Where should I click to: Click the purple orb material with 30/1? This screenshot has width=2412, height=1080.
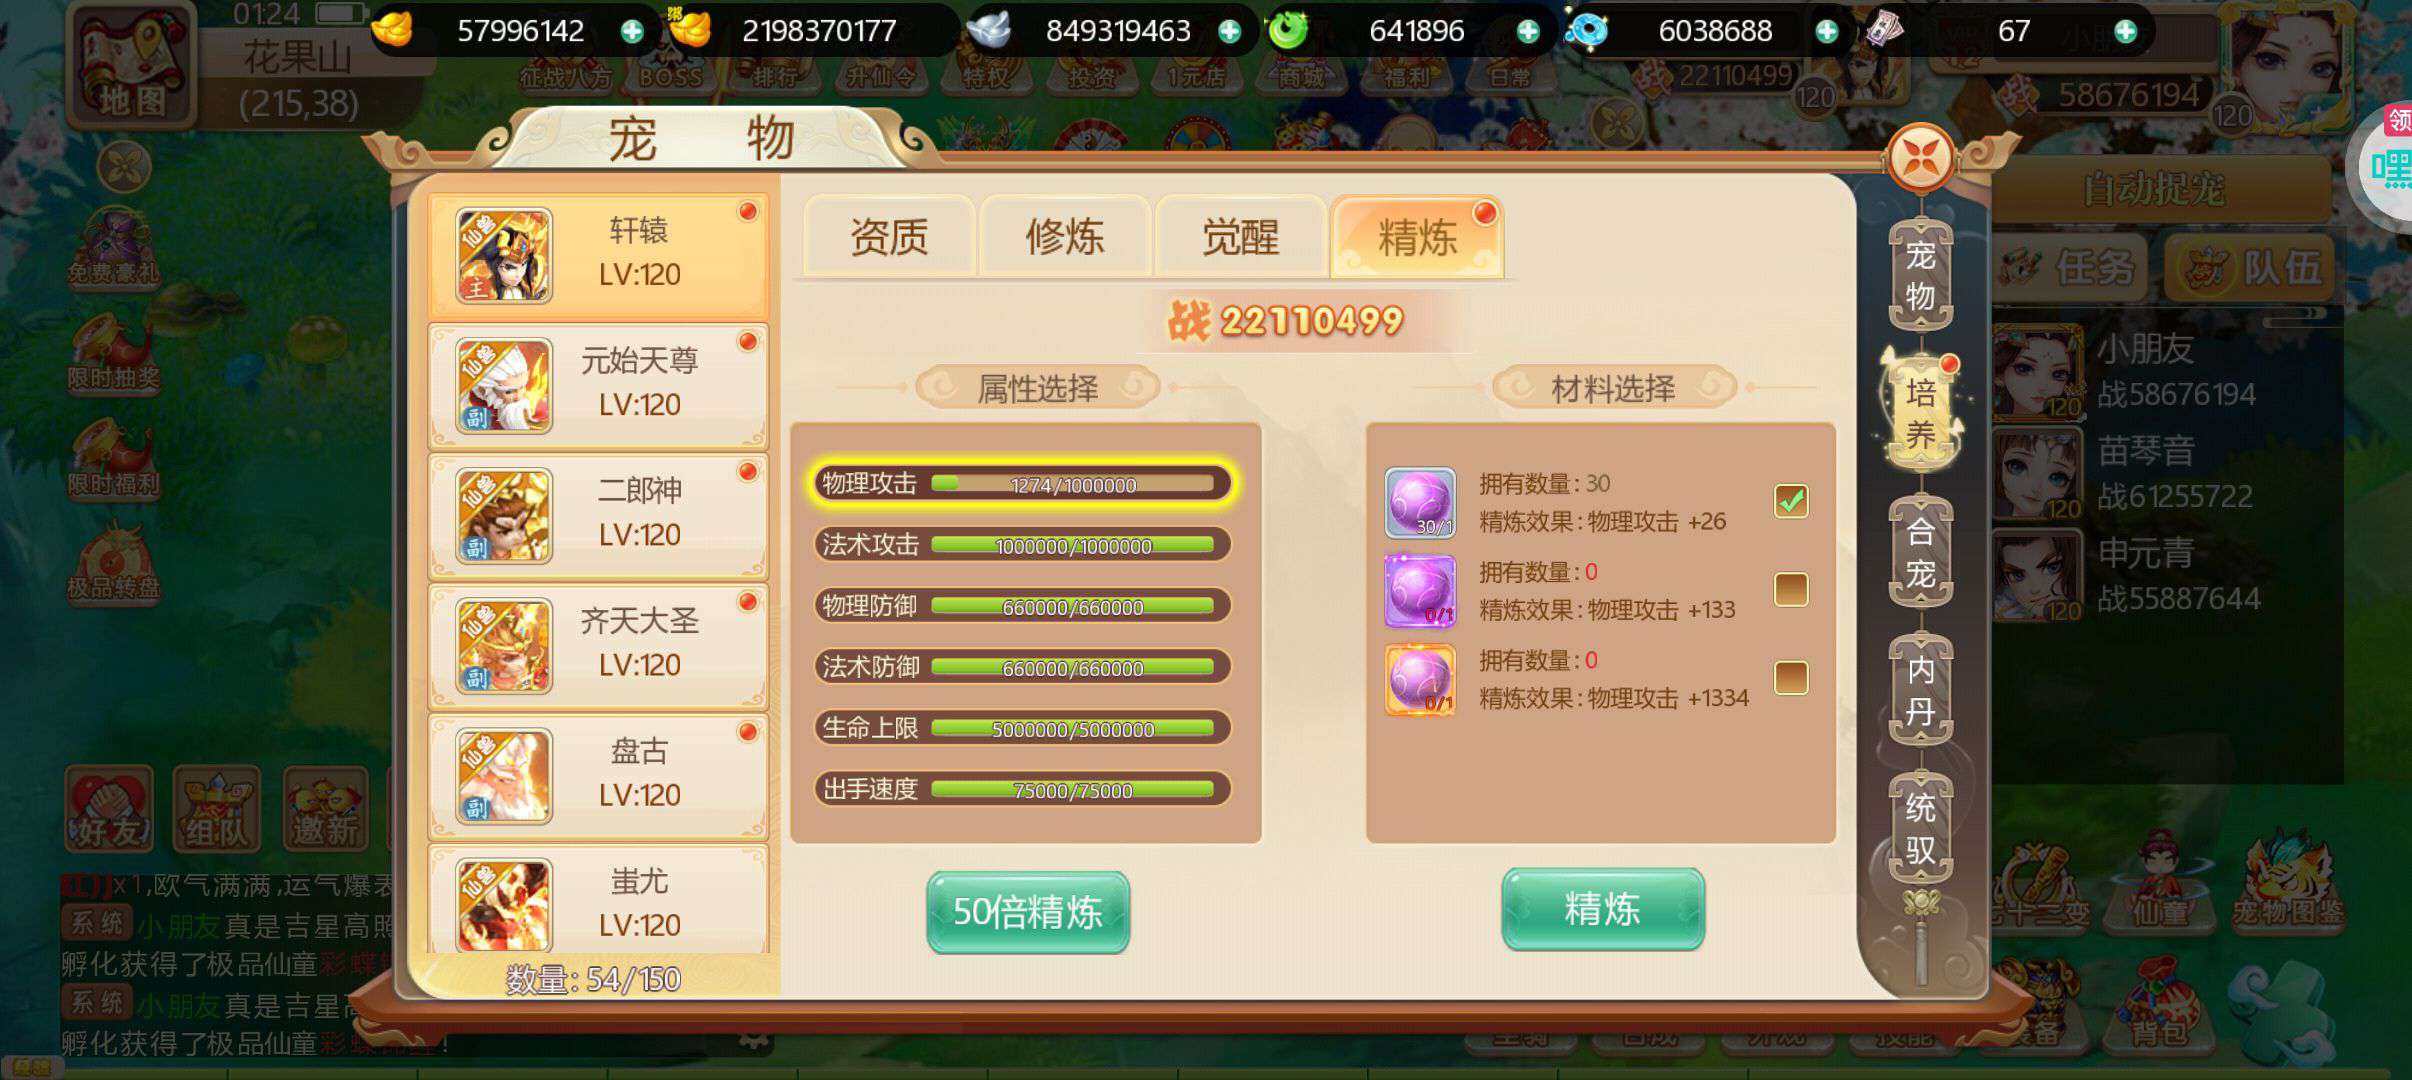1420,502
